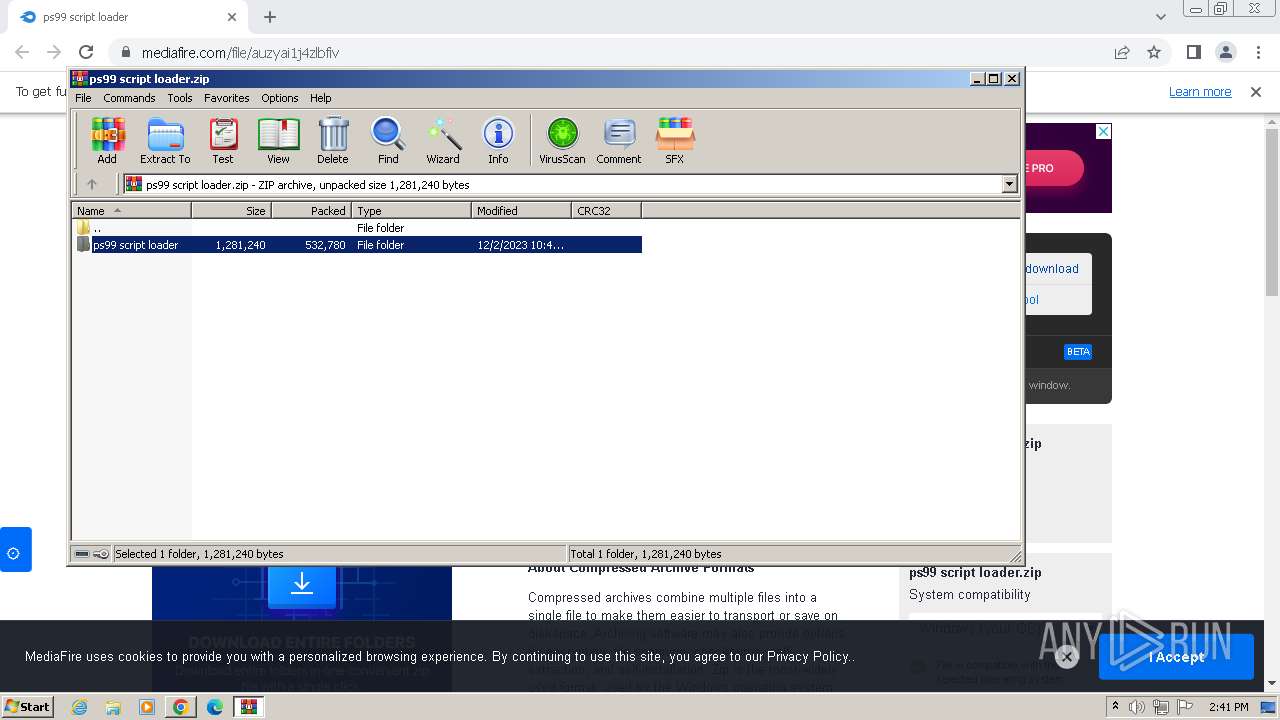Show hidden tray icons arrow

click(x=1115, y=706)
